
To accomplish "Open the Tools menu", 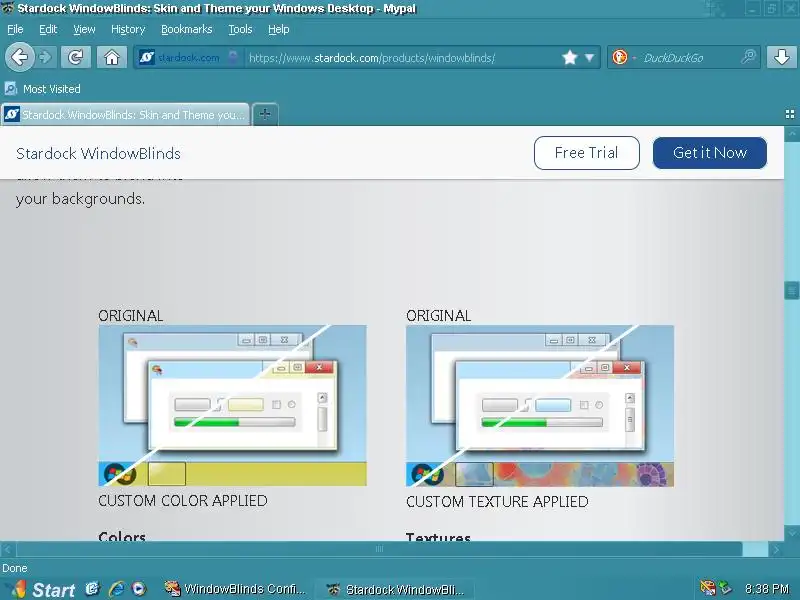I will click(x=240, y=30).
